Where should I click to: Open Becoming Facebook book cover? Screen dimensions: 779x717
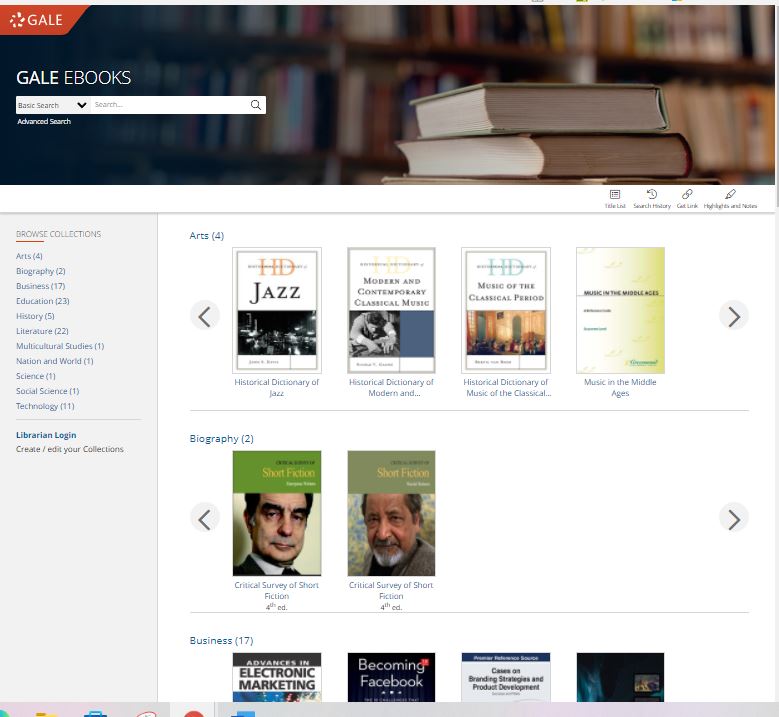[x=391, y=677]
